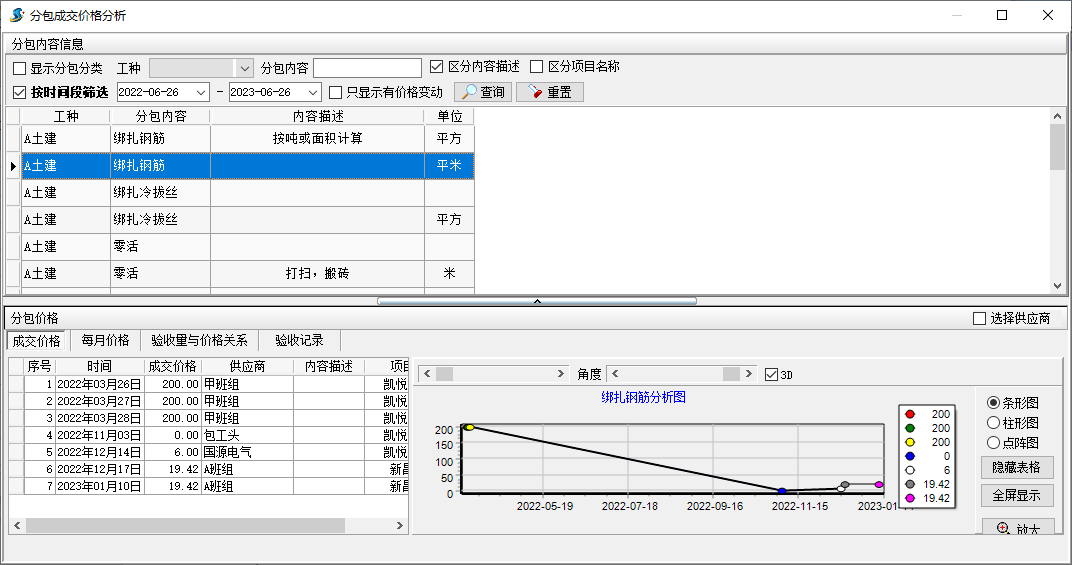
Task: Open the start date 2022-06-26 picker
Action: pyautogui.click(x=201, y=92)
